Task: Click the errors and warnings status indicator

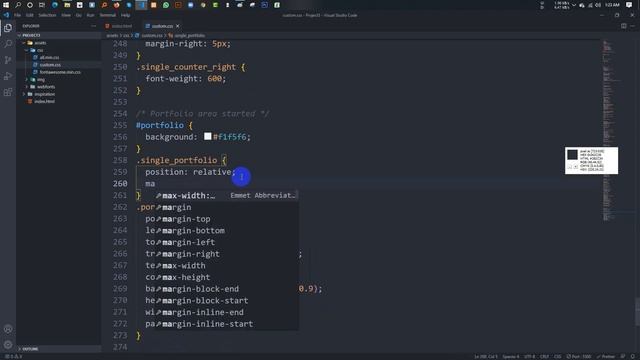Action: pyautogui.click(x=13, y=357)
